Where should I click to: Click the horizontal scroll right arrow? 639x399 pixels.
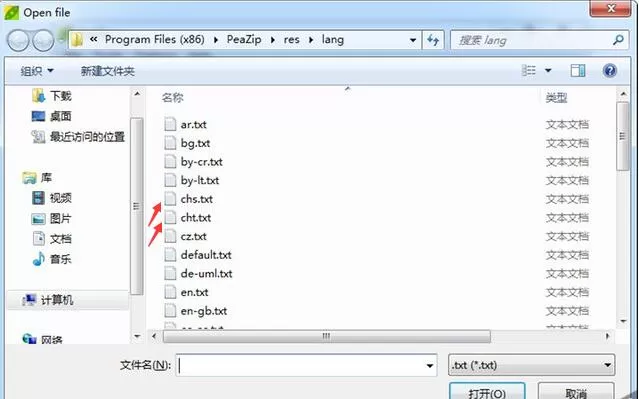coord(608,336)
